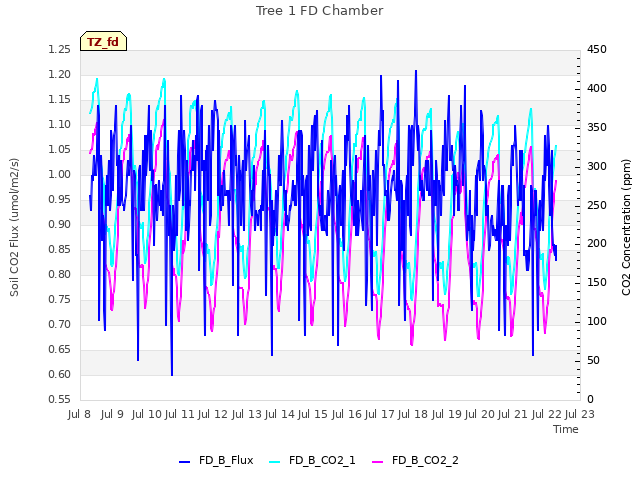Click the 0.55 left axis value
Image resolution: width=640 pixels, height=480 pixels.
click(60, 400)
